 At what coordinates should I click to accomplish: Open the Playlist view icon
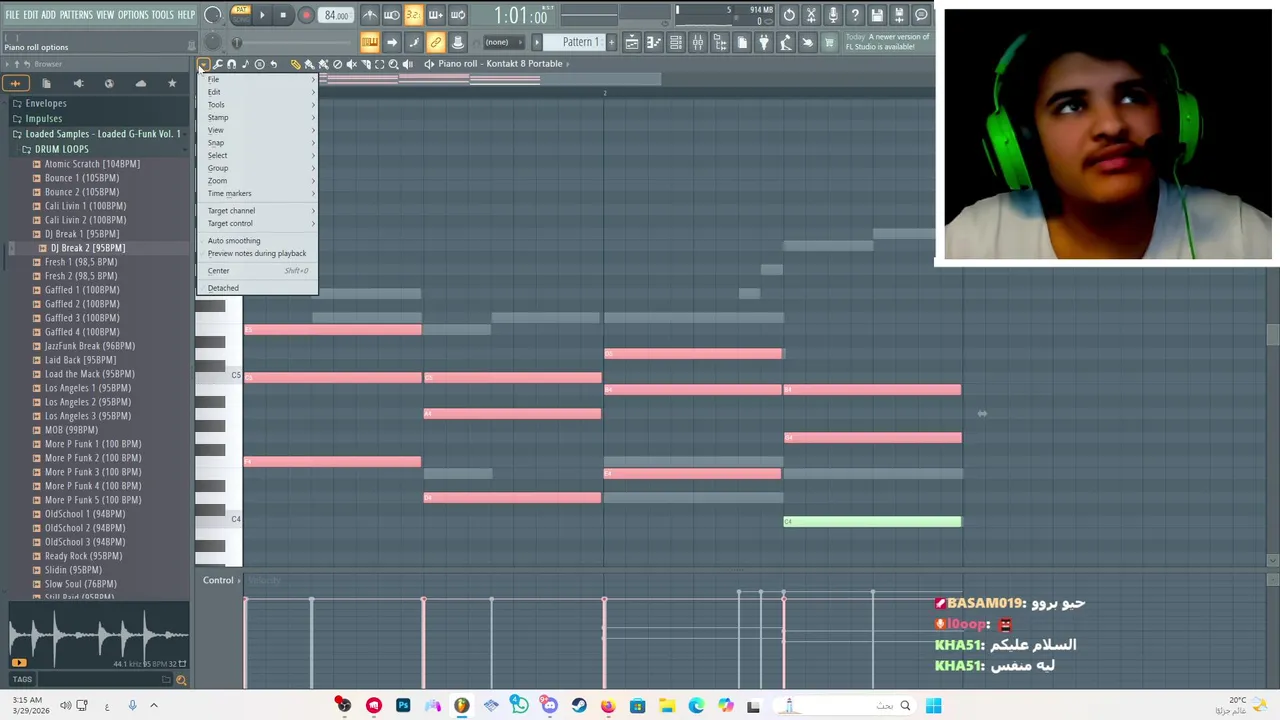pyautogui.click(x=632, y=42)
